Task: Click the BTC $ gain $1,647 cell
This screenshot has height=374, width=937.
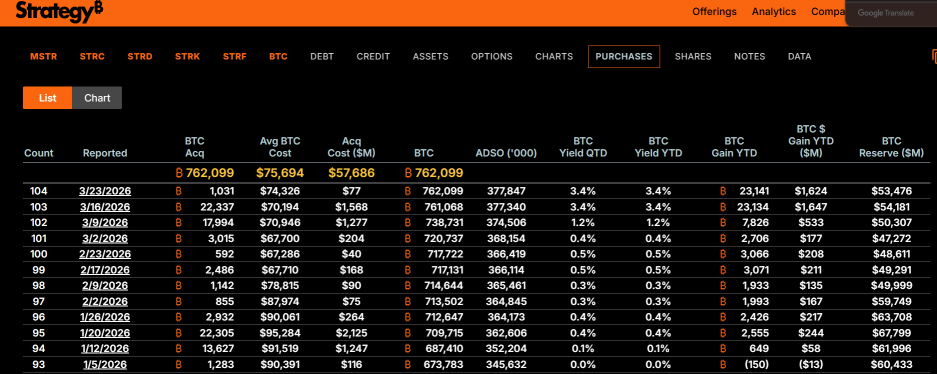Action: [810, 207]
